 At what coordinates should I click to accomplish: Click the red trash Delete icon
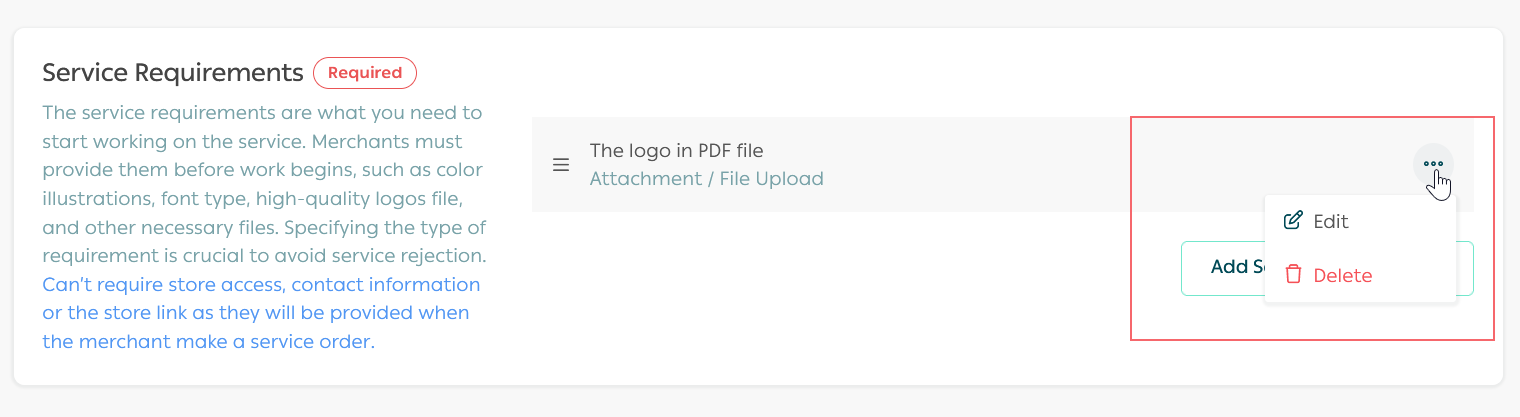click(x=1293, y=275)
